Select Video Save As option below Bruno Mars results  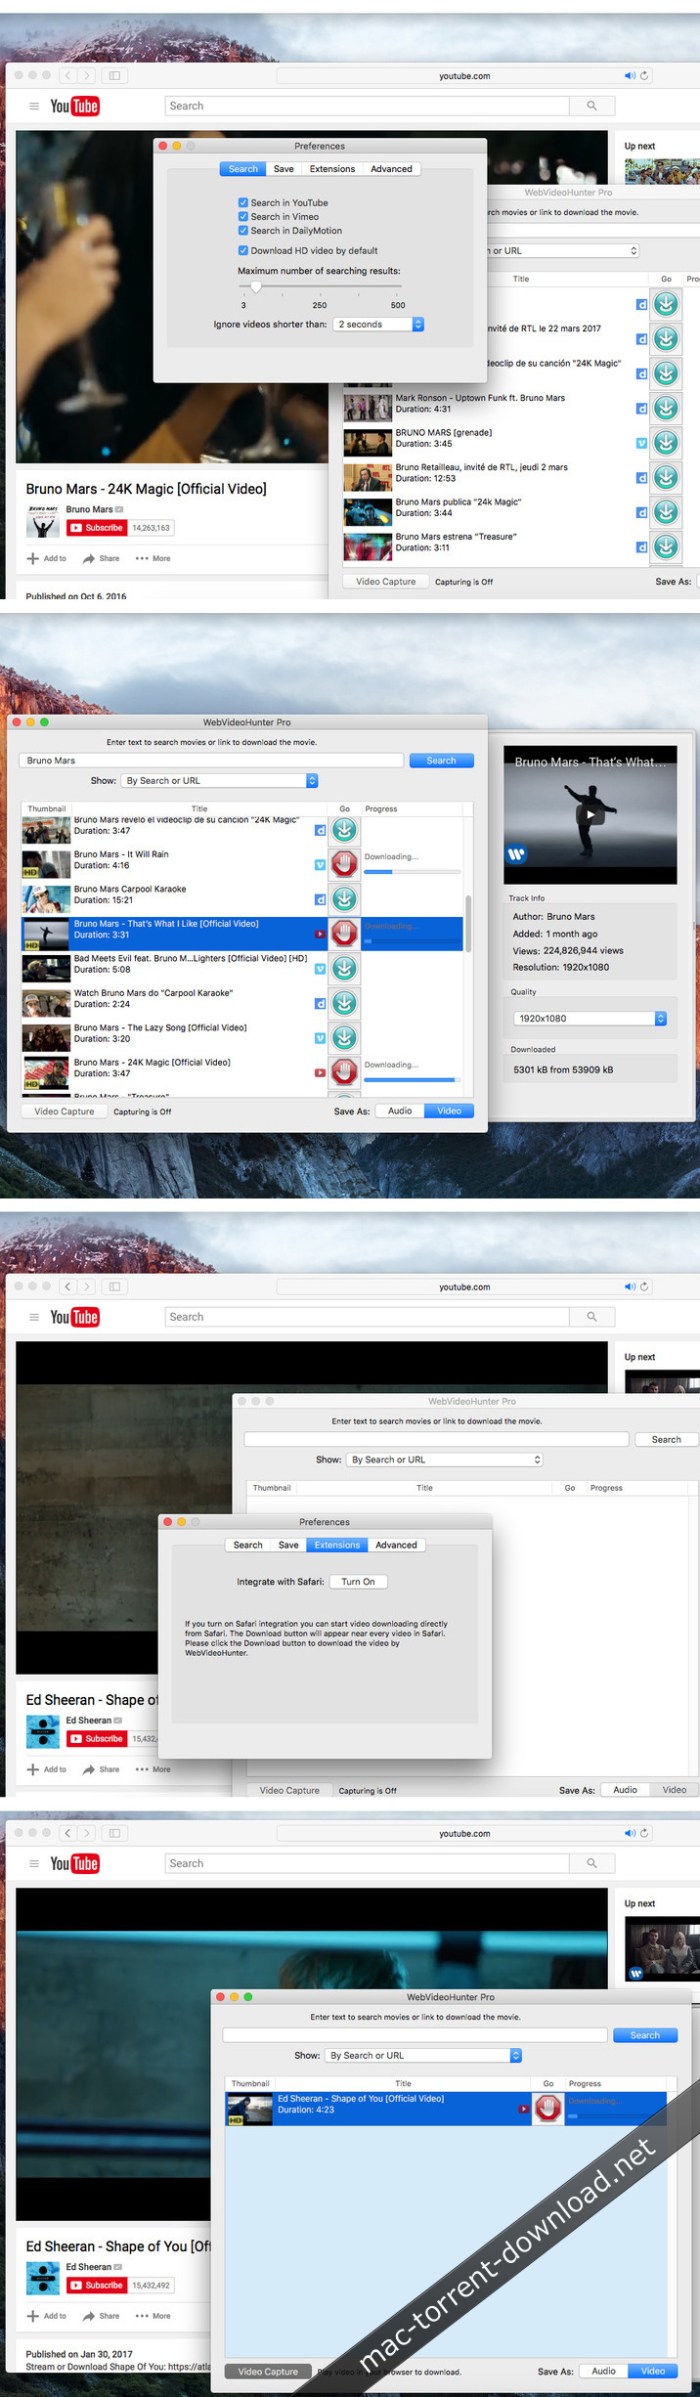(449, 1110)
